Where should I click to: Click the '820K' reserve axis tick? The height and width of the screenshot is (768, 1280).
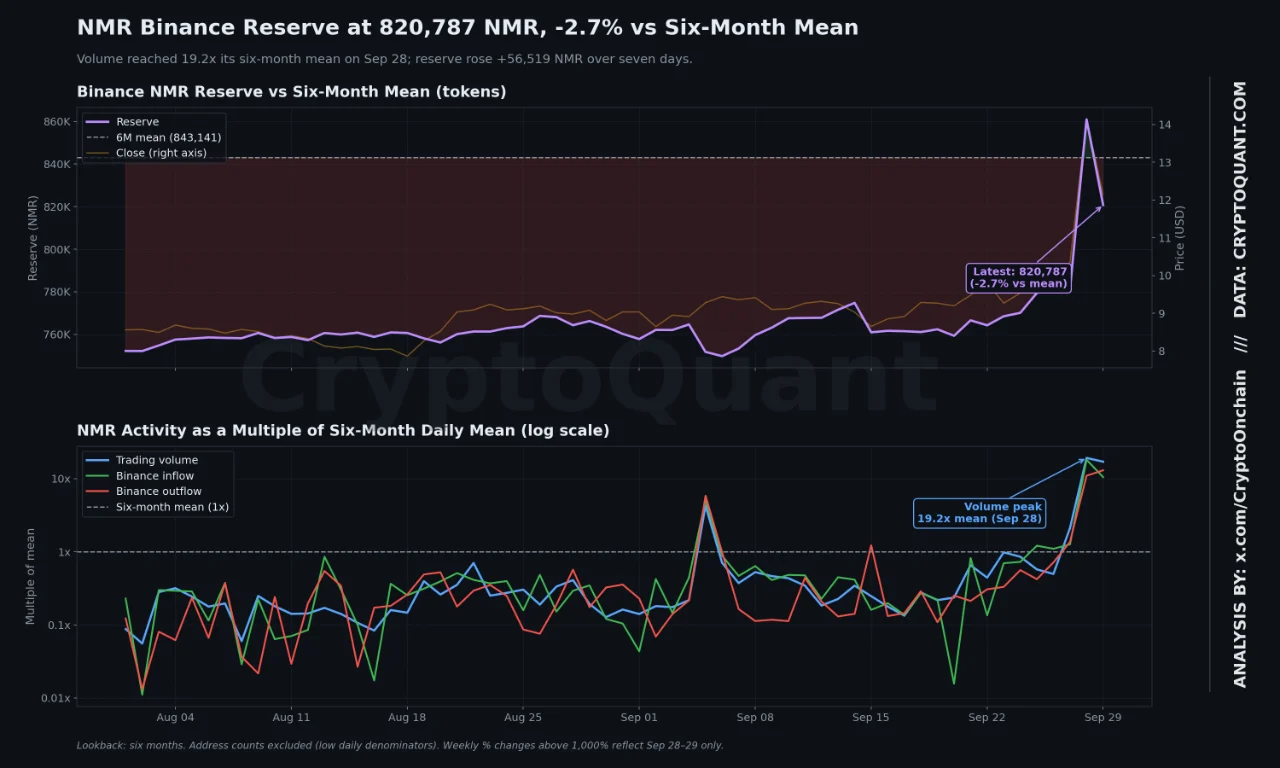pyautogui.click(x=56, y=207)
